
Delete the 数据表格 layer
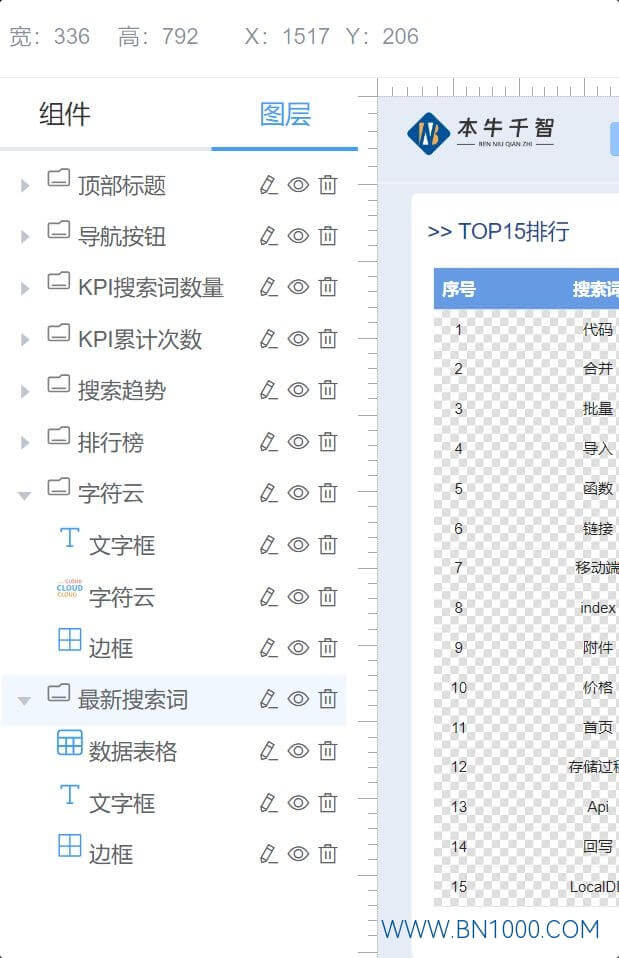coord(328,751)
